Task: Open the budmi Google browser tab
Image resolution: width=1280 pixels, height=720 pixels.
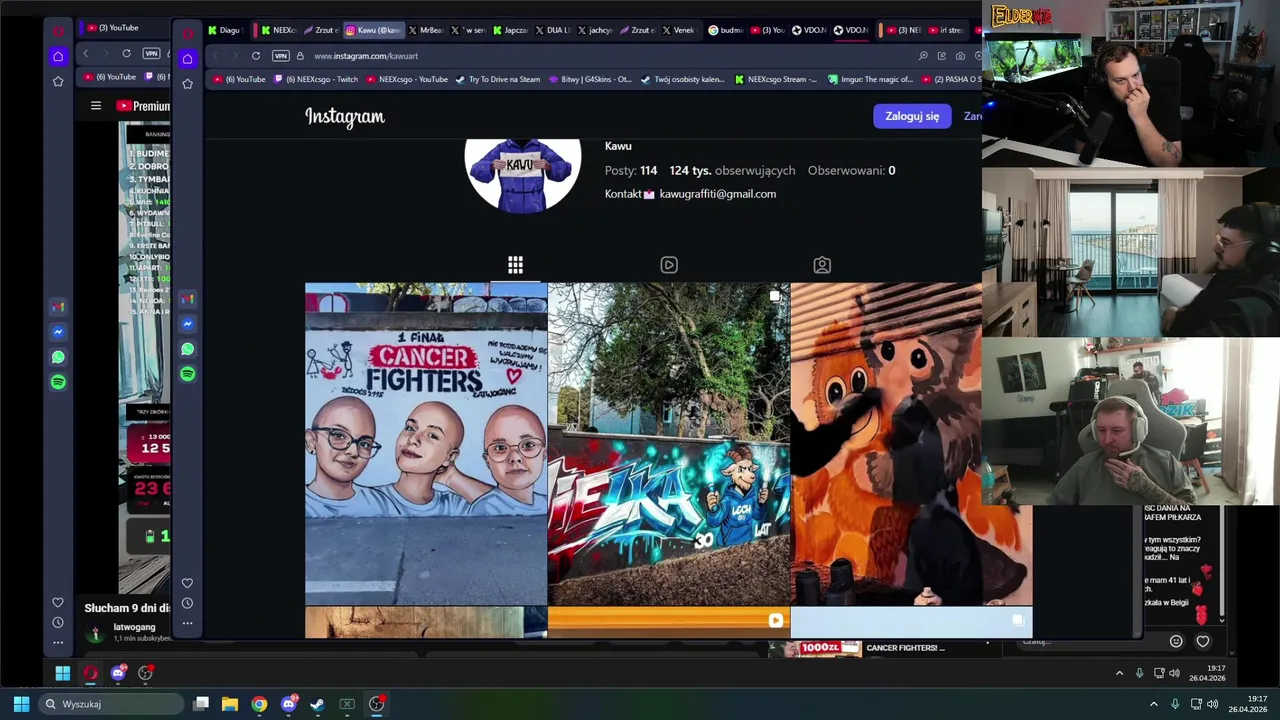Action: (x=726, y=30)
